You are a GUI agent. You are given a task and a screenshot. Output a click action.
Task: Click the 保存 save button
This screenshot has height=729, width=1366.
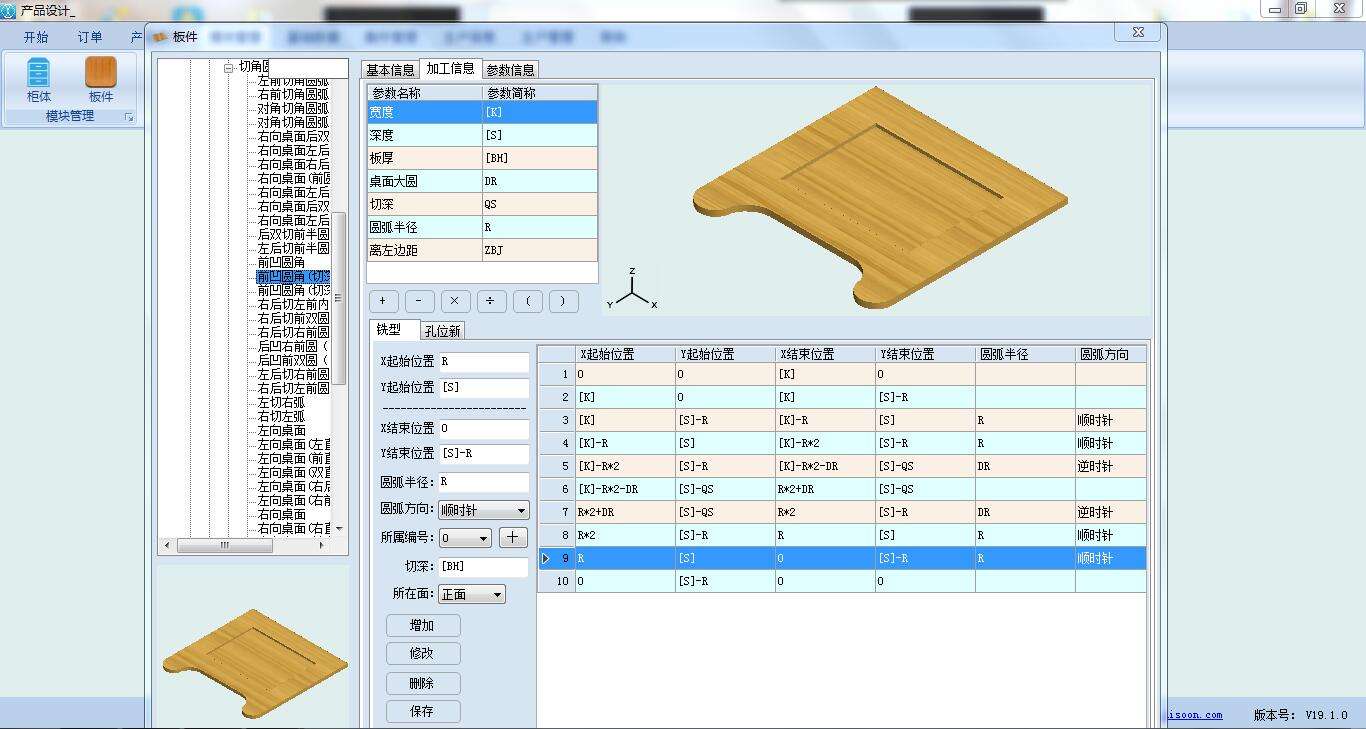click(422, 711)
